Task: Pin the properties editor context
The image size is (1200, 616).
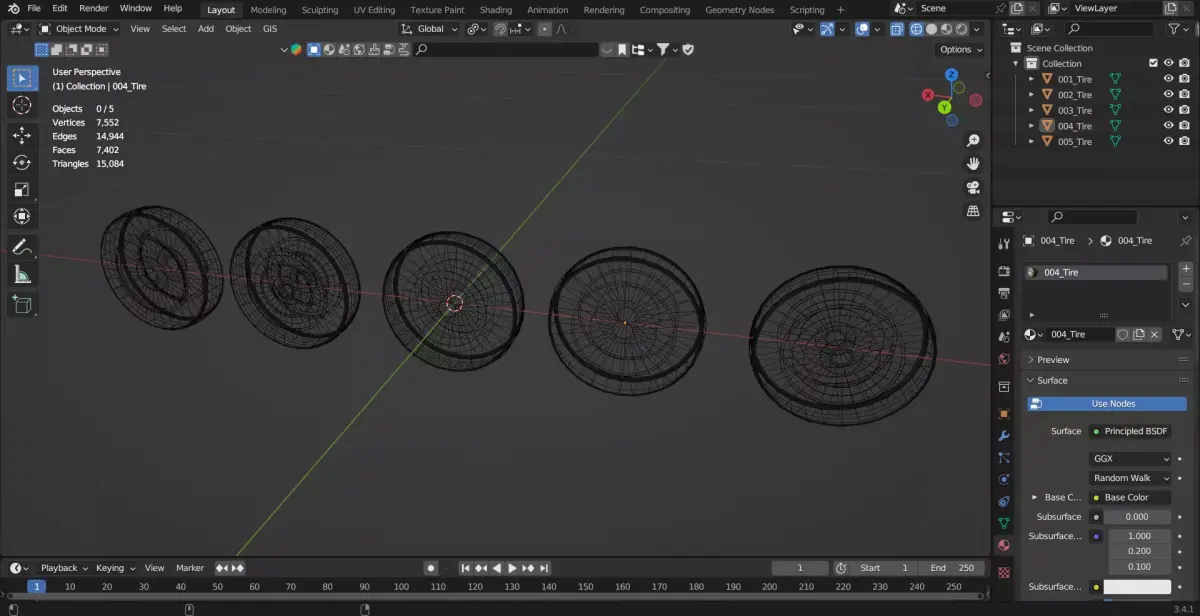Action: point(1186,241)
